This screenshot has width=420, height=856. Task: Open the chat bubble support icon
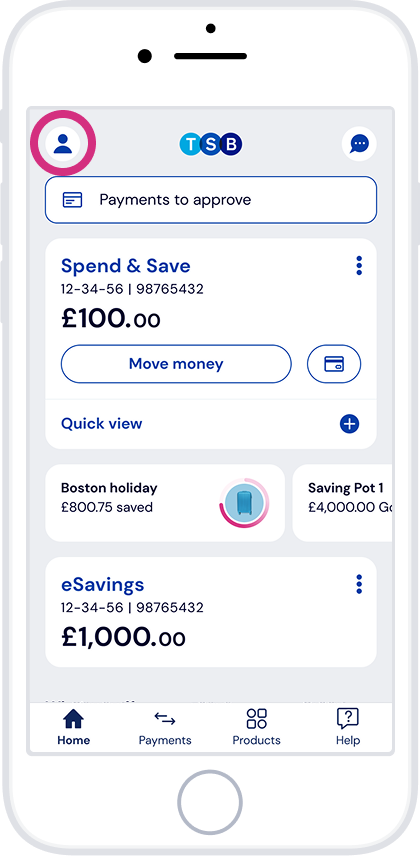pyautogui.click(x=359, y=144)
